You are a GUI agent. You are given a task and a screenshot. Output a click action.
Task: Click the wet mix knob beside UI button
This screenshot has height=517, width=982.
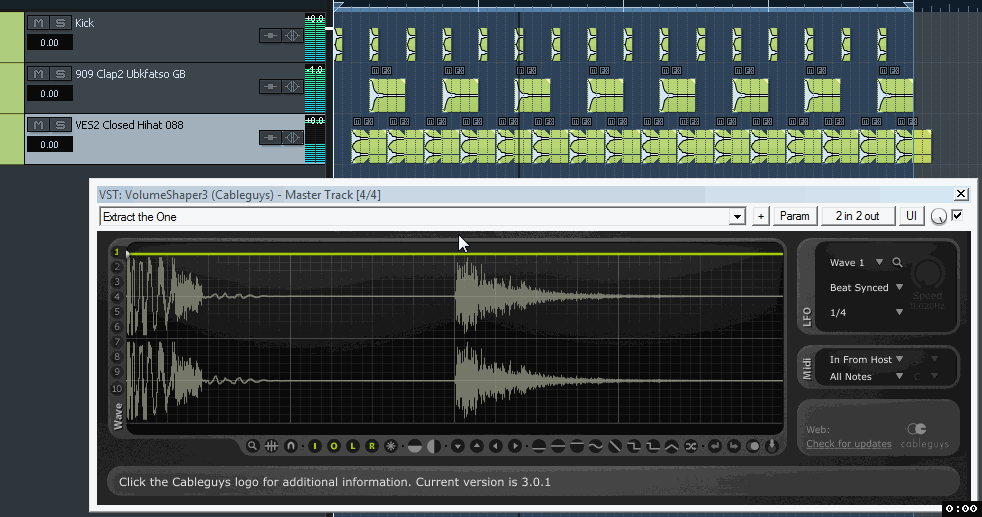point(938,217)
